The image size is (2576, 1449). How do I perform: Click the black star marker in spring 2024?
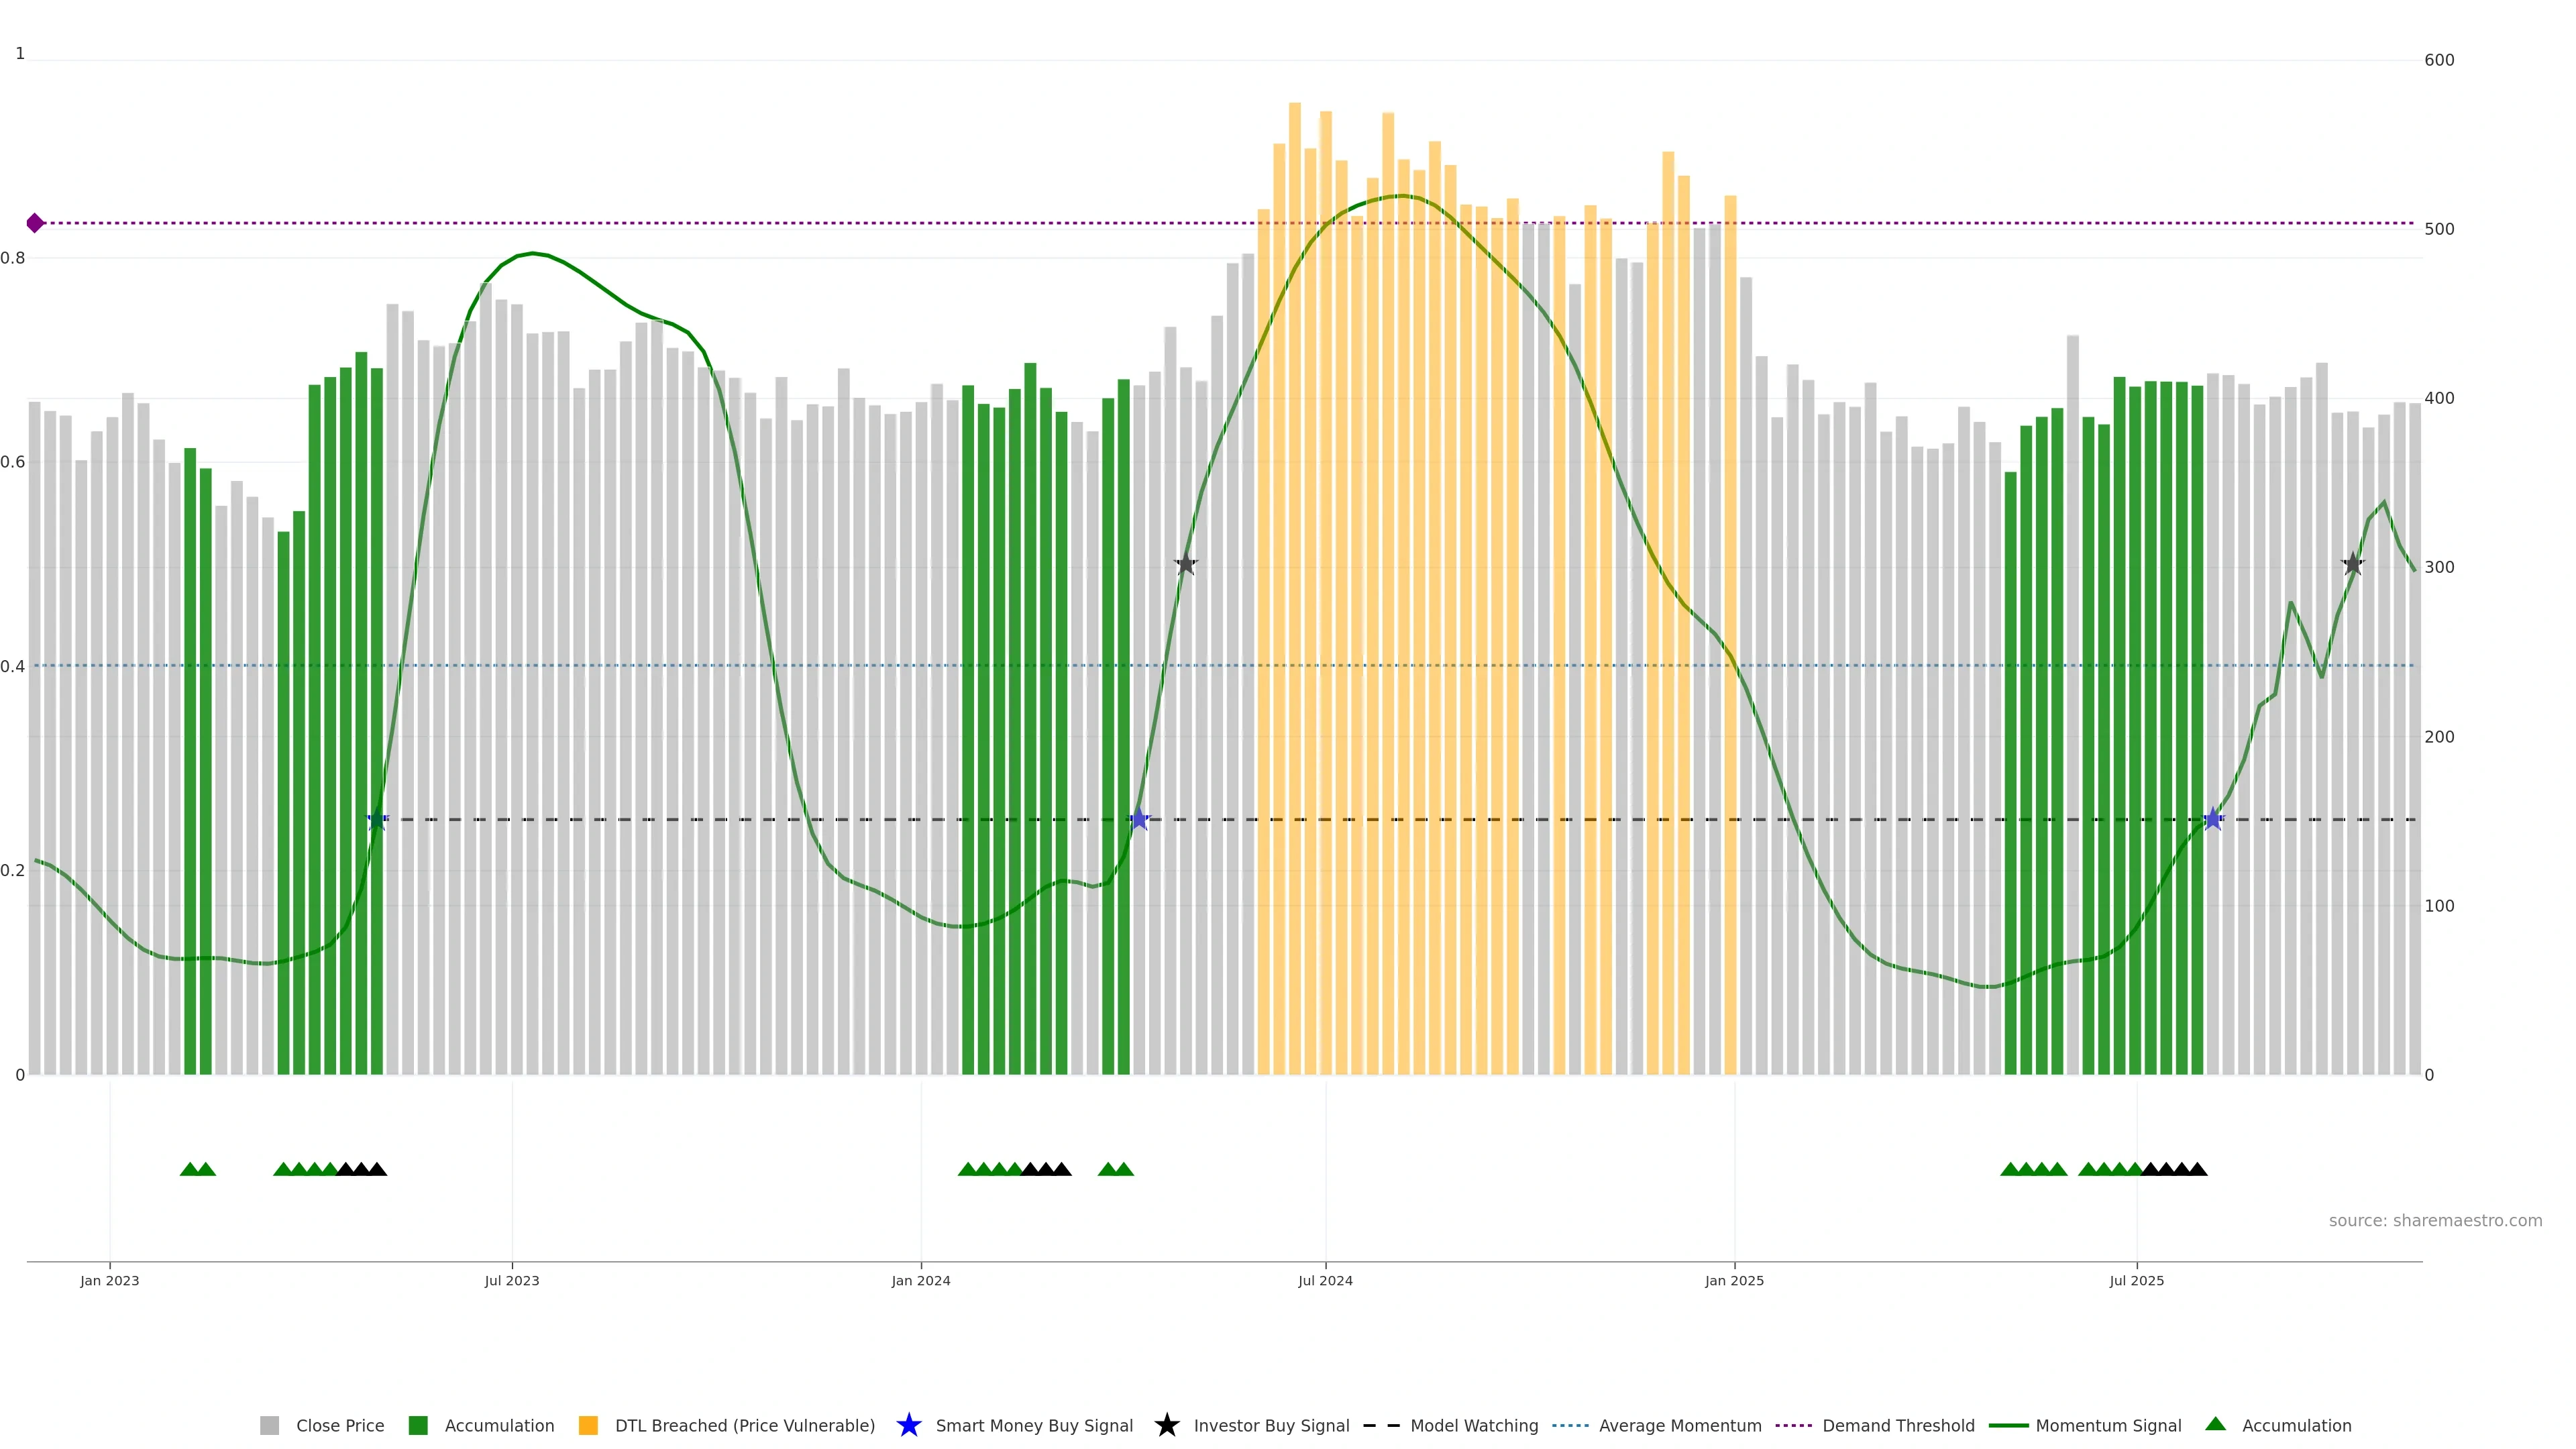[x=1186, y=564]
